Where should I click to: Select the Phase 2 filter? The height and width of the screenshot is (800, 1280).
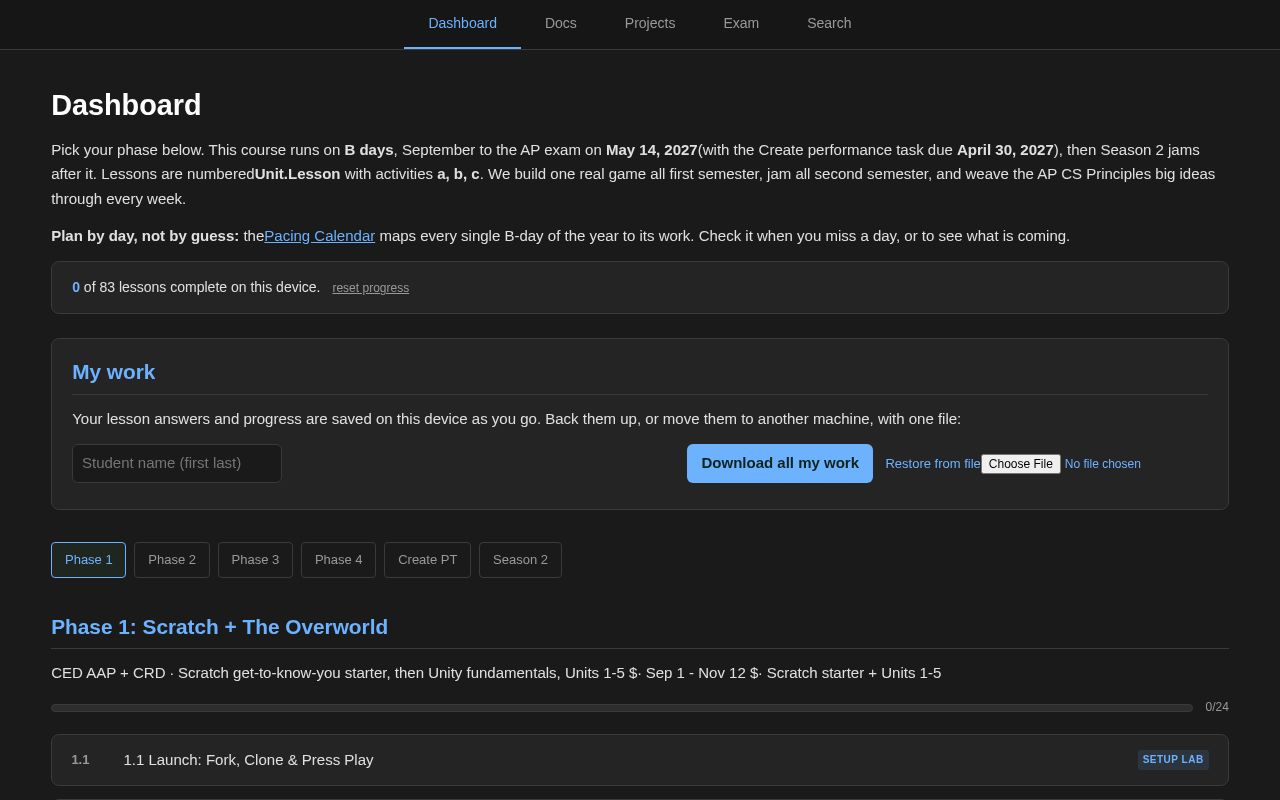coord(172,560)
